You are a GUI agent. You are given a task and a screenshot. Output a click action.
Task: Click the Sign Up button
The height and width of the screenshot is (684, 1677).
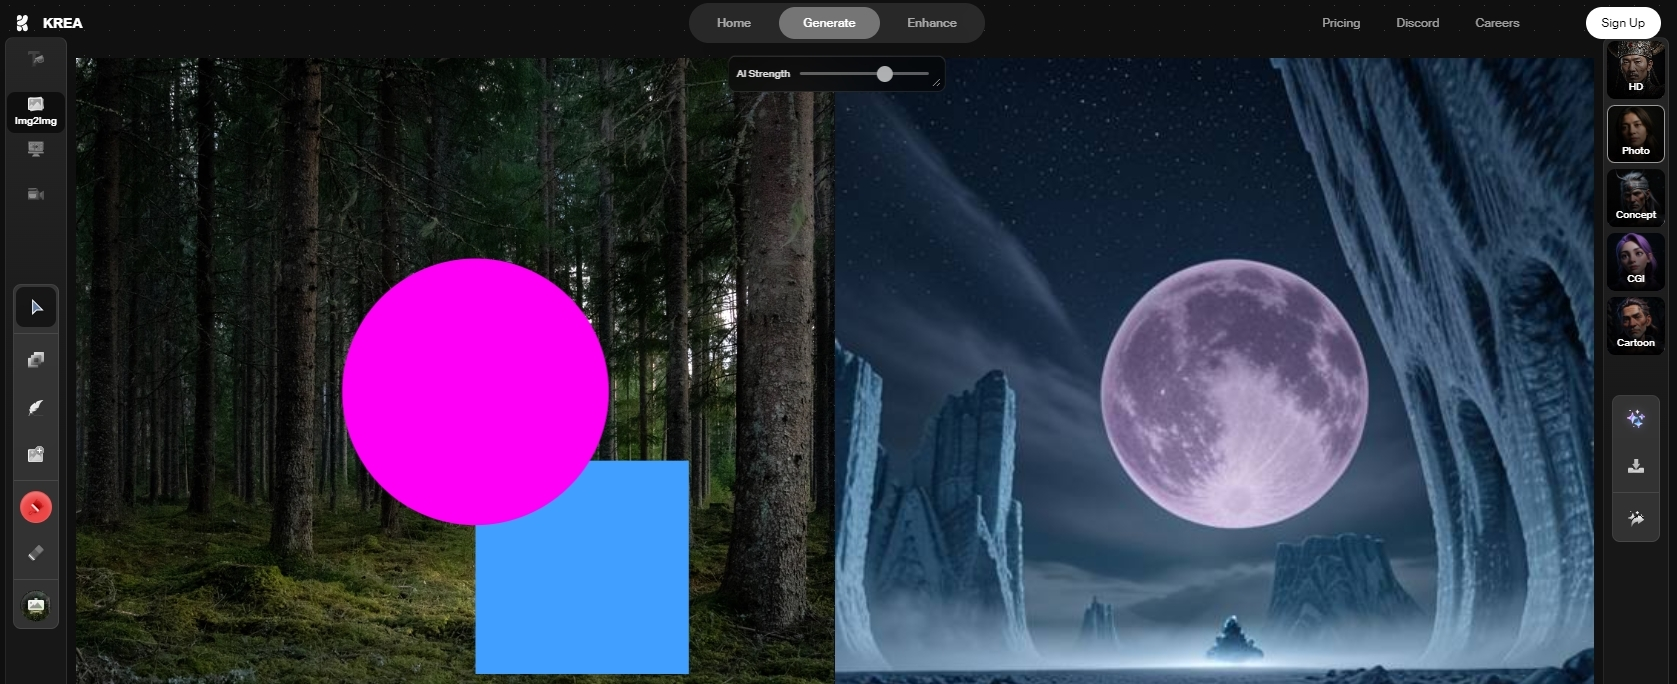tap(1622, 23)
